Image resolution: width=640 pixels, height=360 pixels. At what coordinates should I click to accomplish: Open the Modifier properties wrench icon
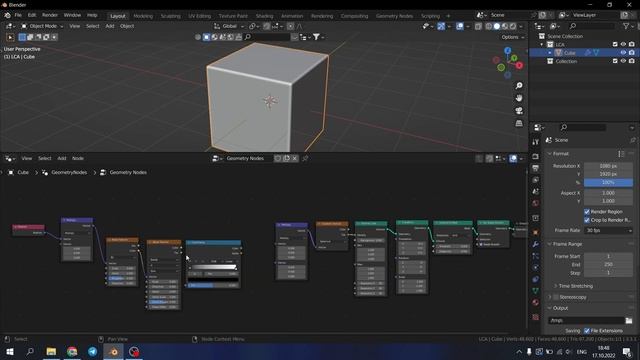tap(536, 244)
